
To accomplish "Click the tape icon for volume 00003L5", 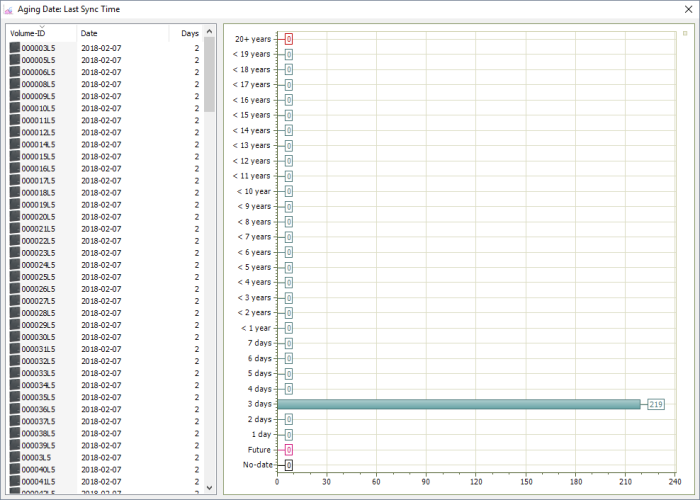I will pos(15,457).
